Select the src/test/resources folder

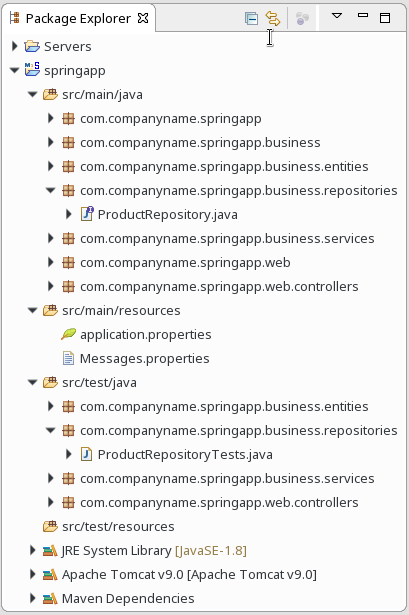click(118, 526)
